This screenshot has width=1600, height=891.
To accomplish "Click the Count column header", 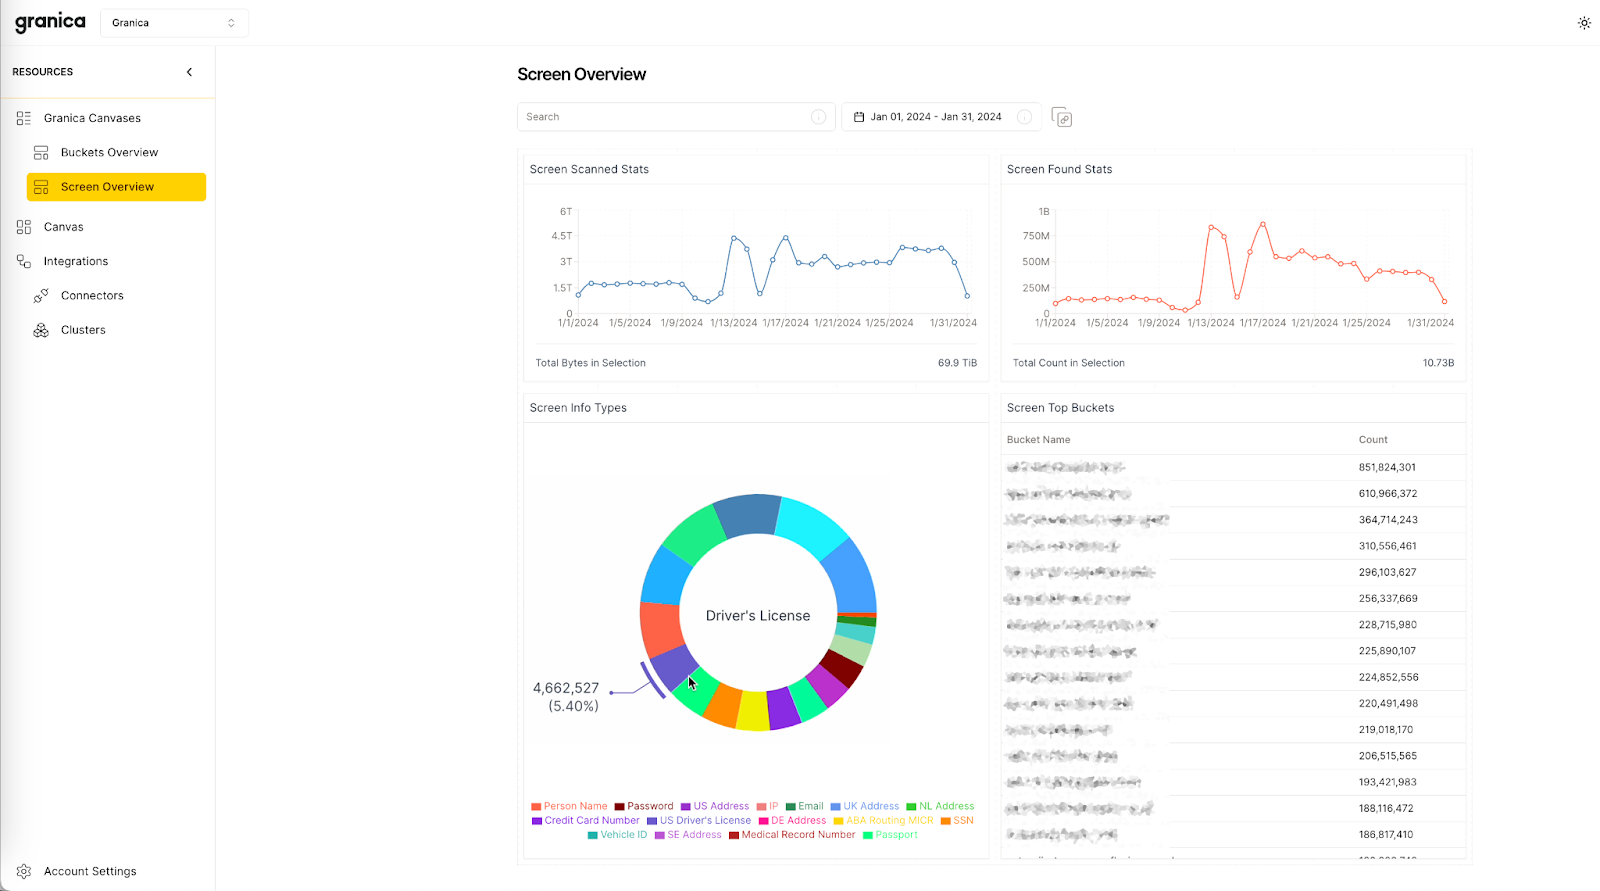I will 1373,440.
